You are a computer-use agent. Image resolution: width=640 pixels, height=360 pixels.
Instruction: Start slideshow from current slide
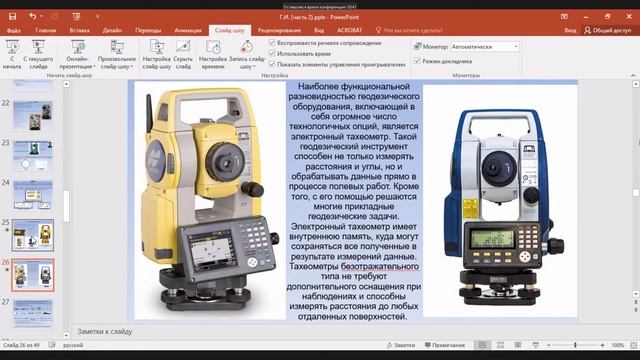point(38,55)
